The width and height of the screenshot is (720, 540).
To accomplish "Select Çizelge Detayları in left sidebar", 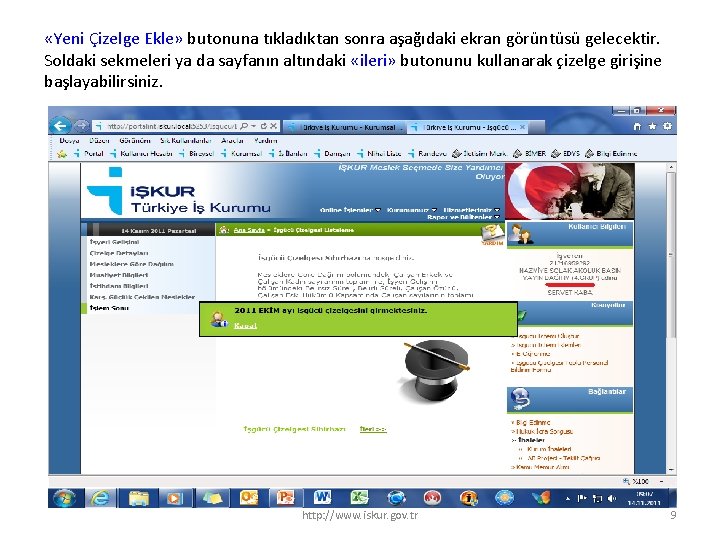I will coord(119,253).
